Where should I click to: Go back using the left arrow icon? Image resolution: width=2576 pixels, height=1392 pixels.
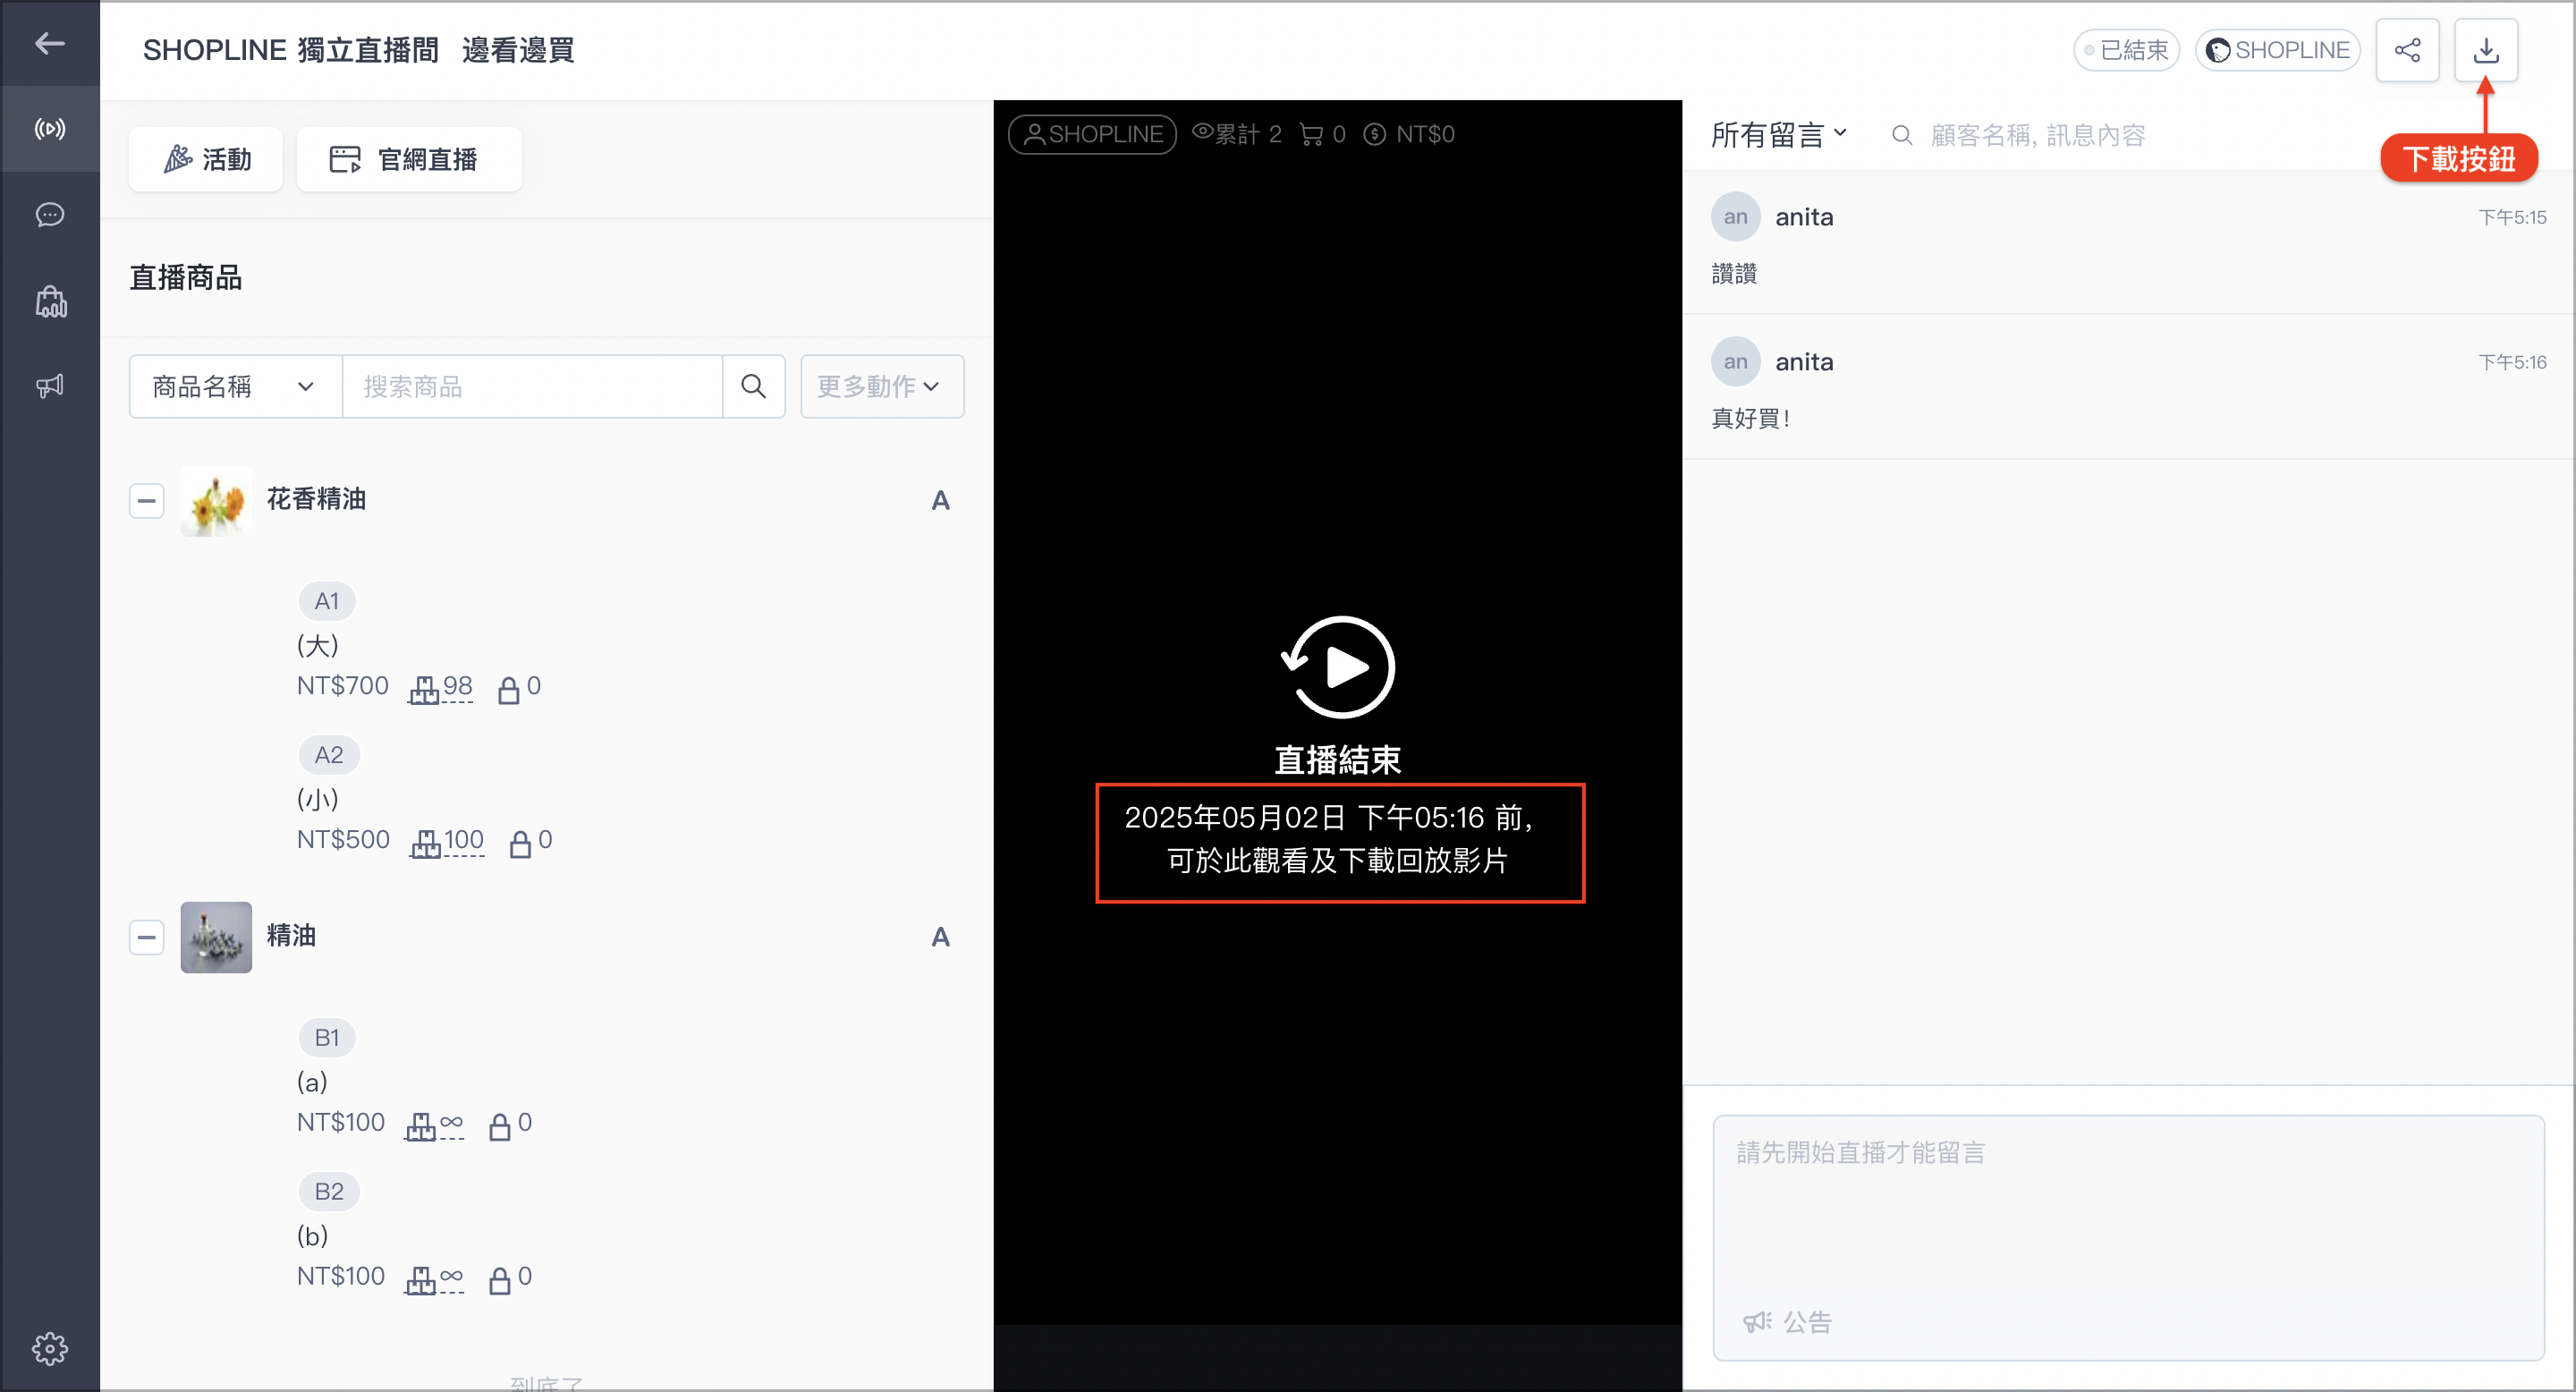coord(49,44)
